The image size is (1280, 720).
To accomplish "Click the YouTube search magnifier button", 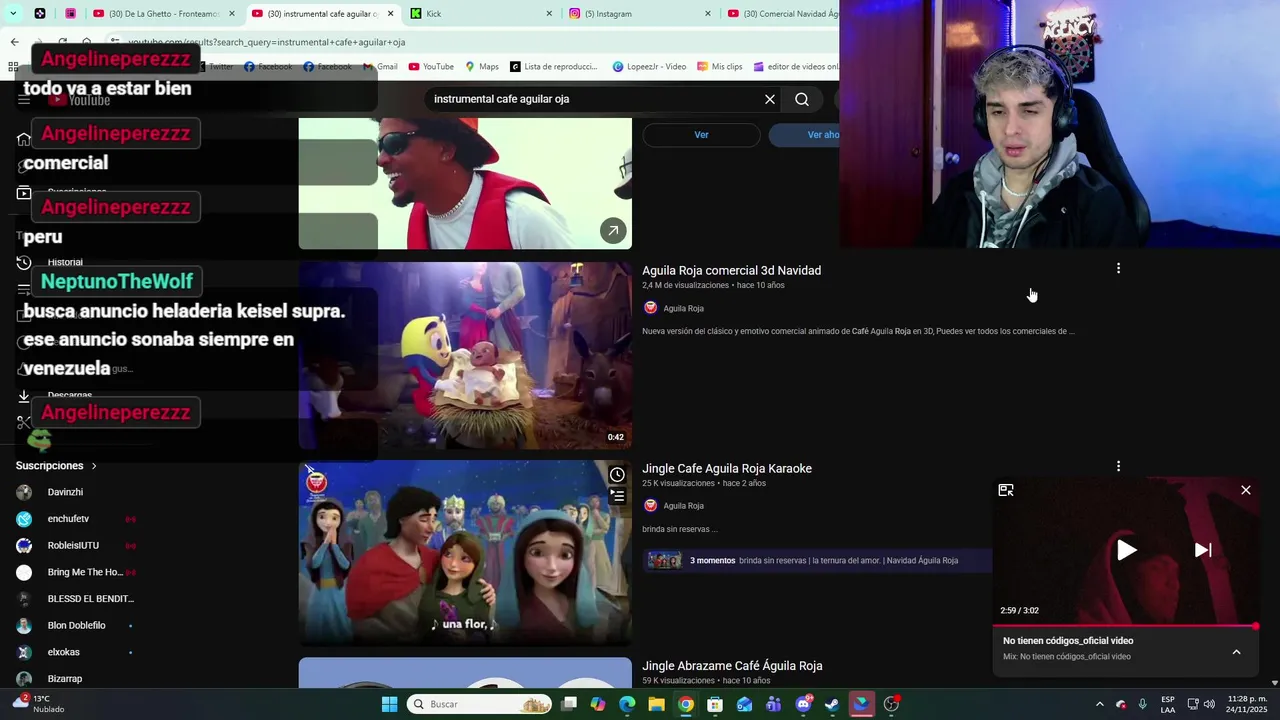I will pyautogui.click(x=802, y=99).
